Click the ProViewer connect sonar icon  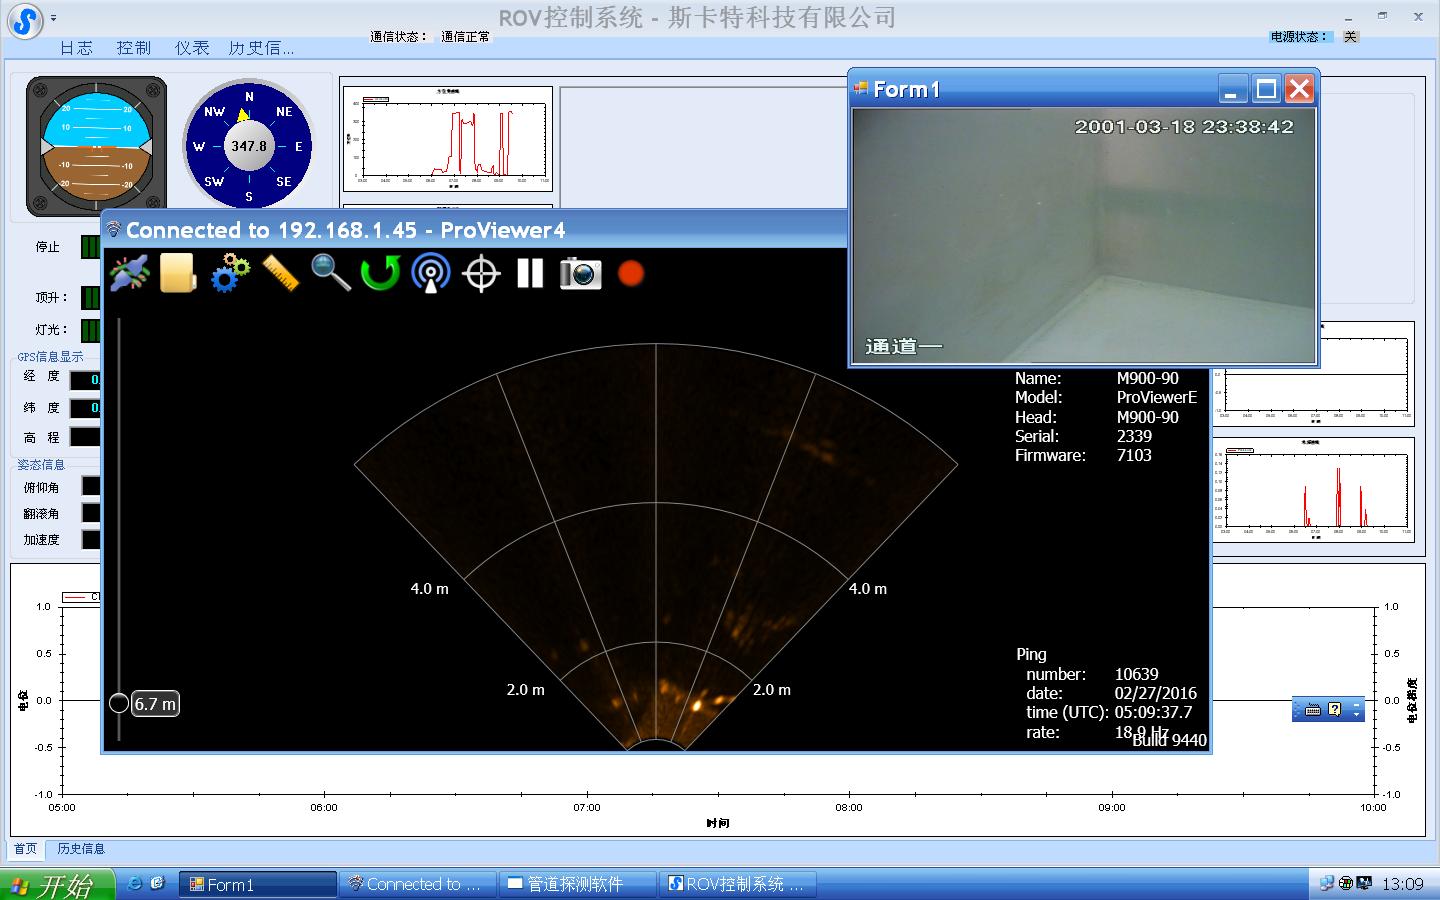130,273
